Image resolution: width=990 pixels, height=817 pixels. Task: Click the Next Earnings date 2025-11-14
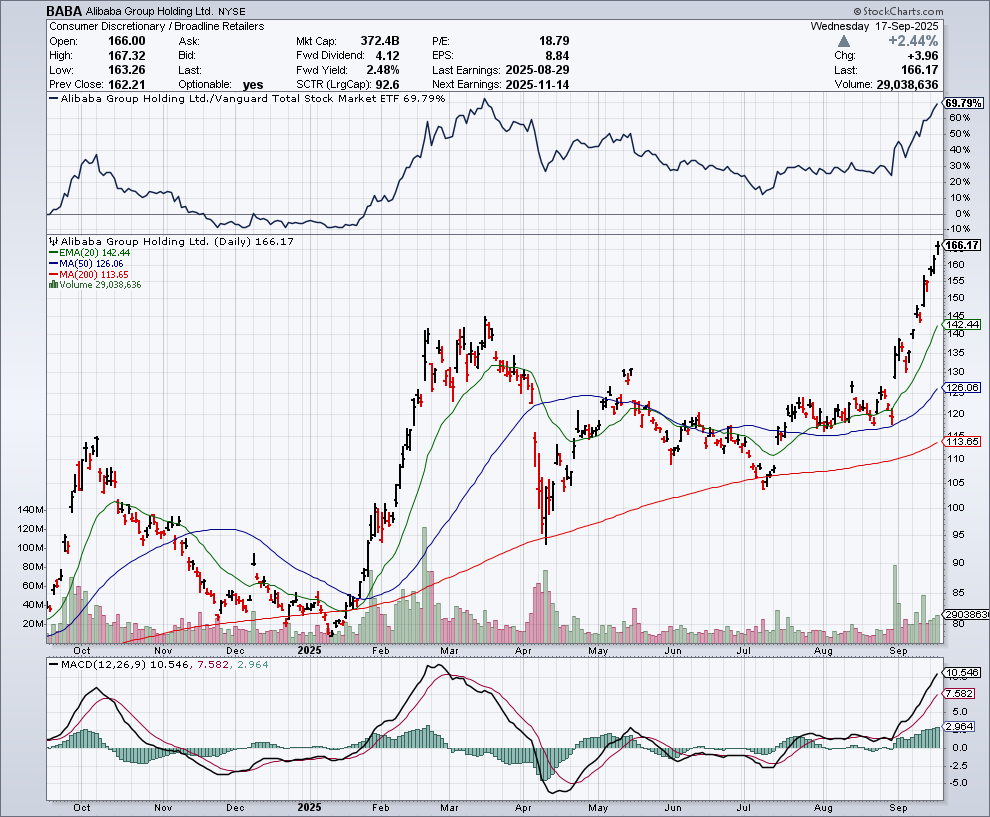[537, 85]
